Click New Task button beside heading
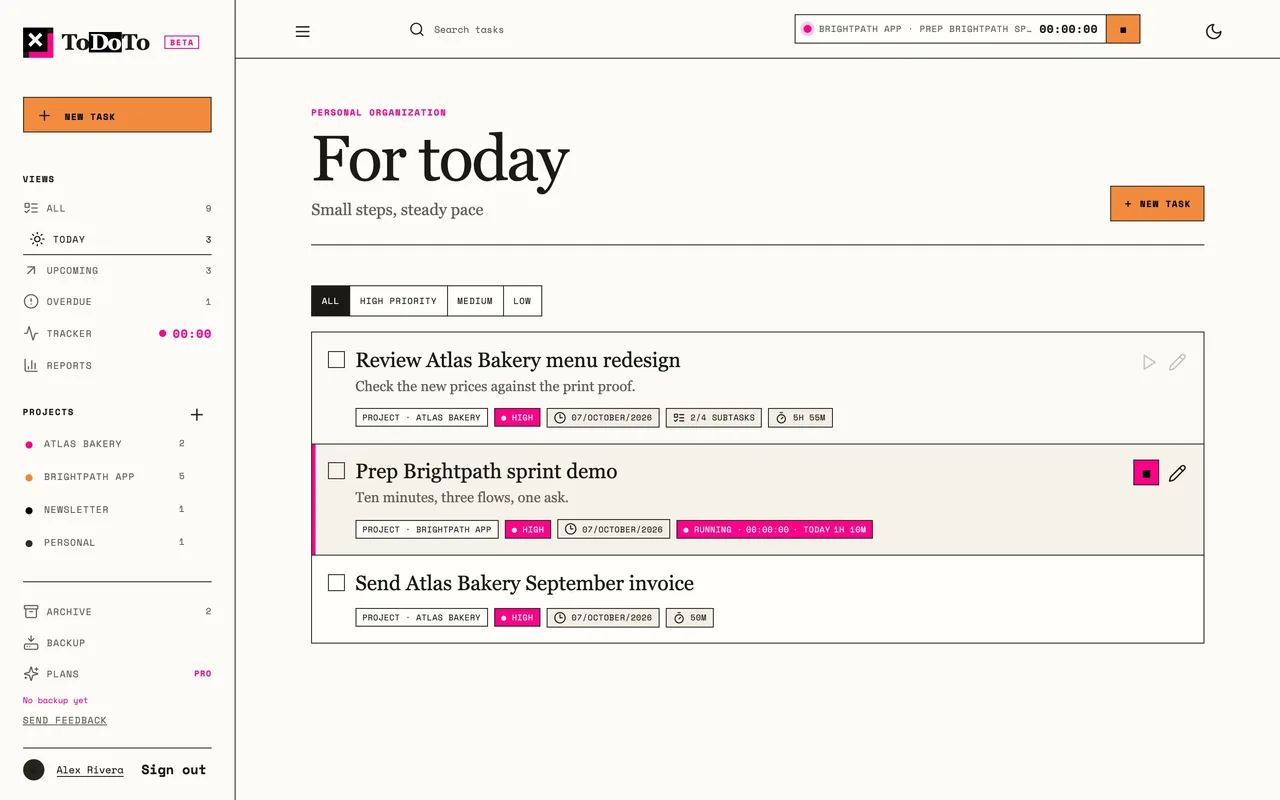This screenshot has height=800, width=1280. tap(1157, 203)
